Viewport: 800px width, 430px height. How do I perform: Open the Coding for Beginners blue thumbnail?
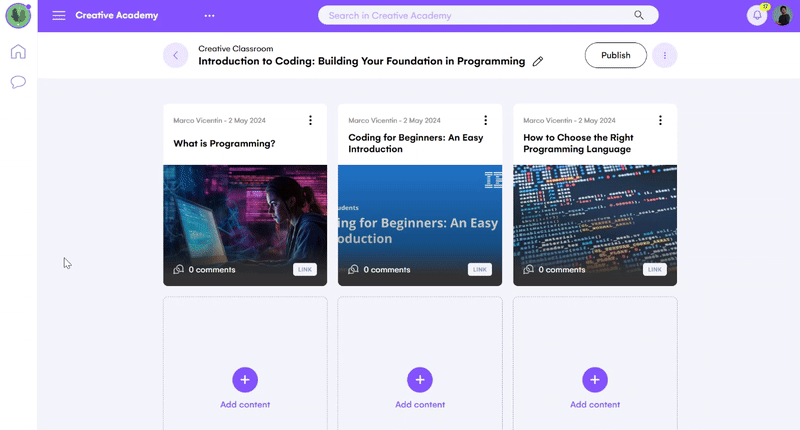click(420, 225)
